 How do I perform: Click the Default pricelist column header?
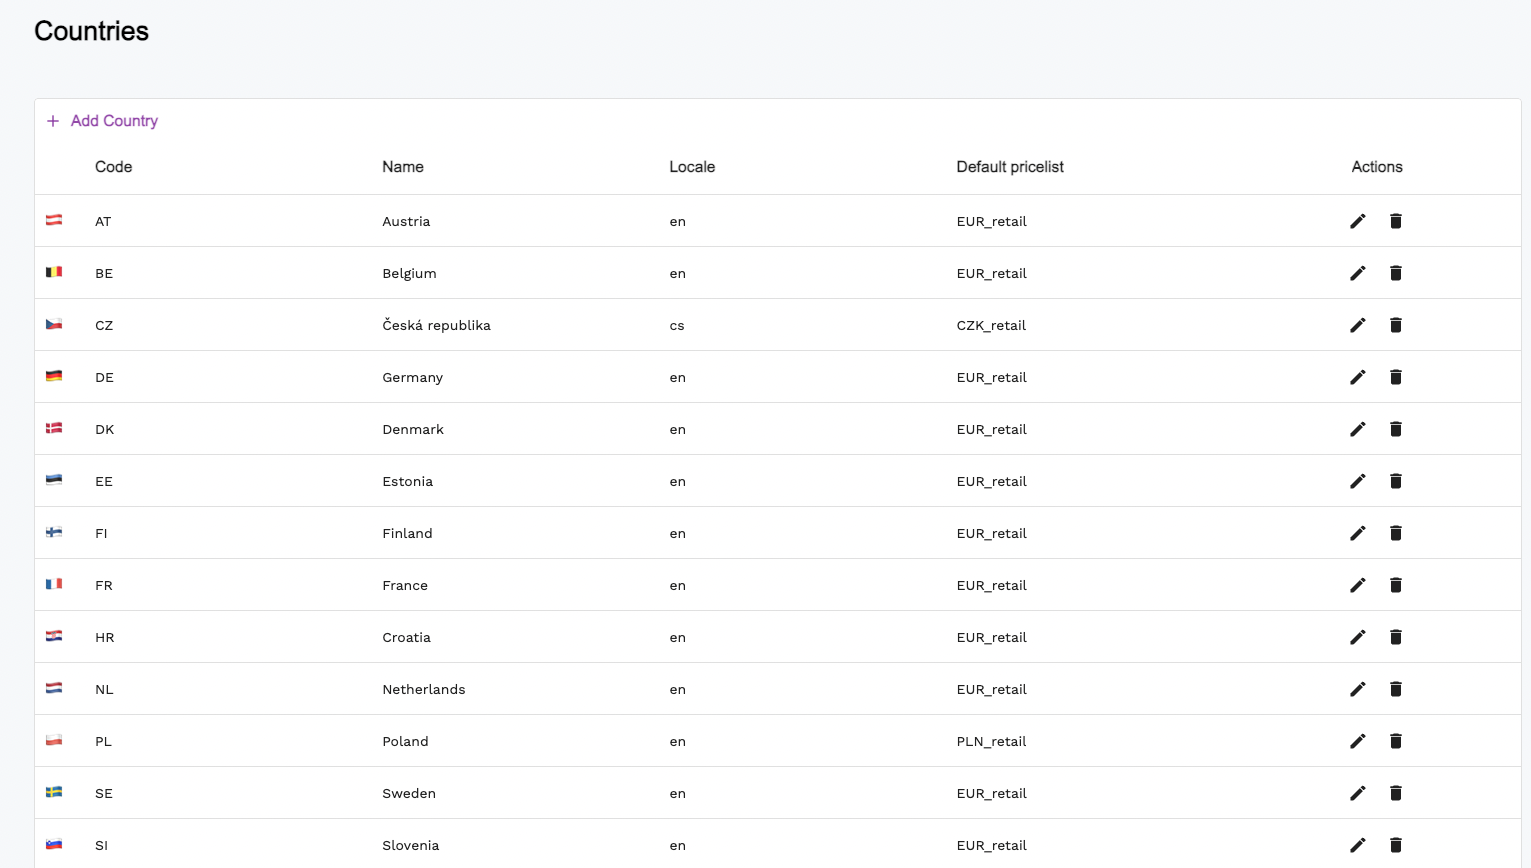(1010, 167)
